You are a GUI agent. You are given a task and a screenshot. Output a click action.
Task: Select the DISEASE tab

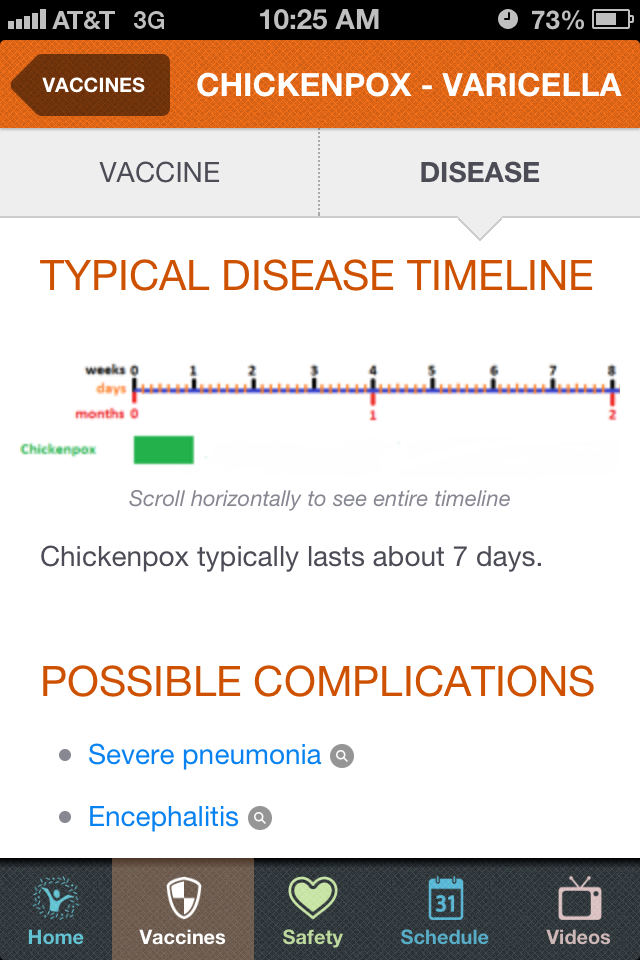[480, 172]
